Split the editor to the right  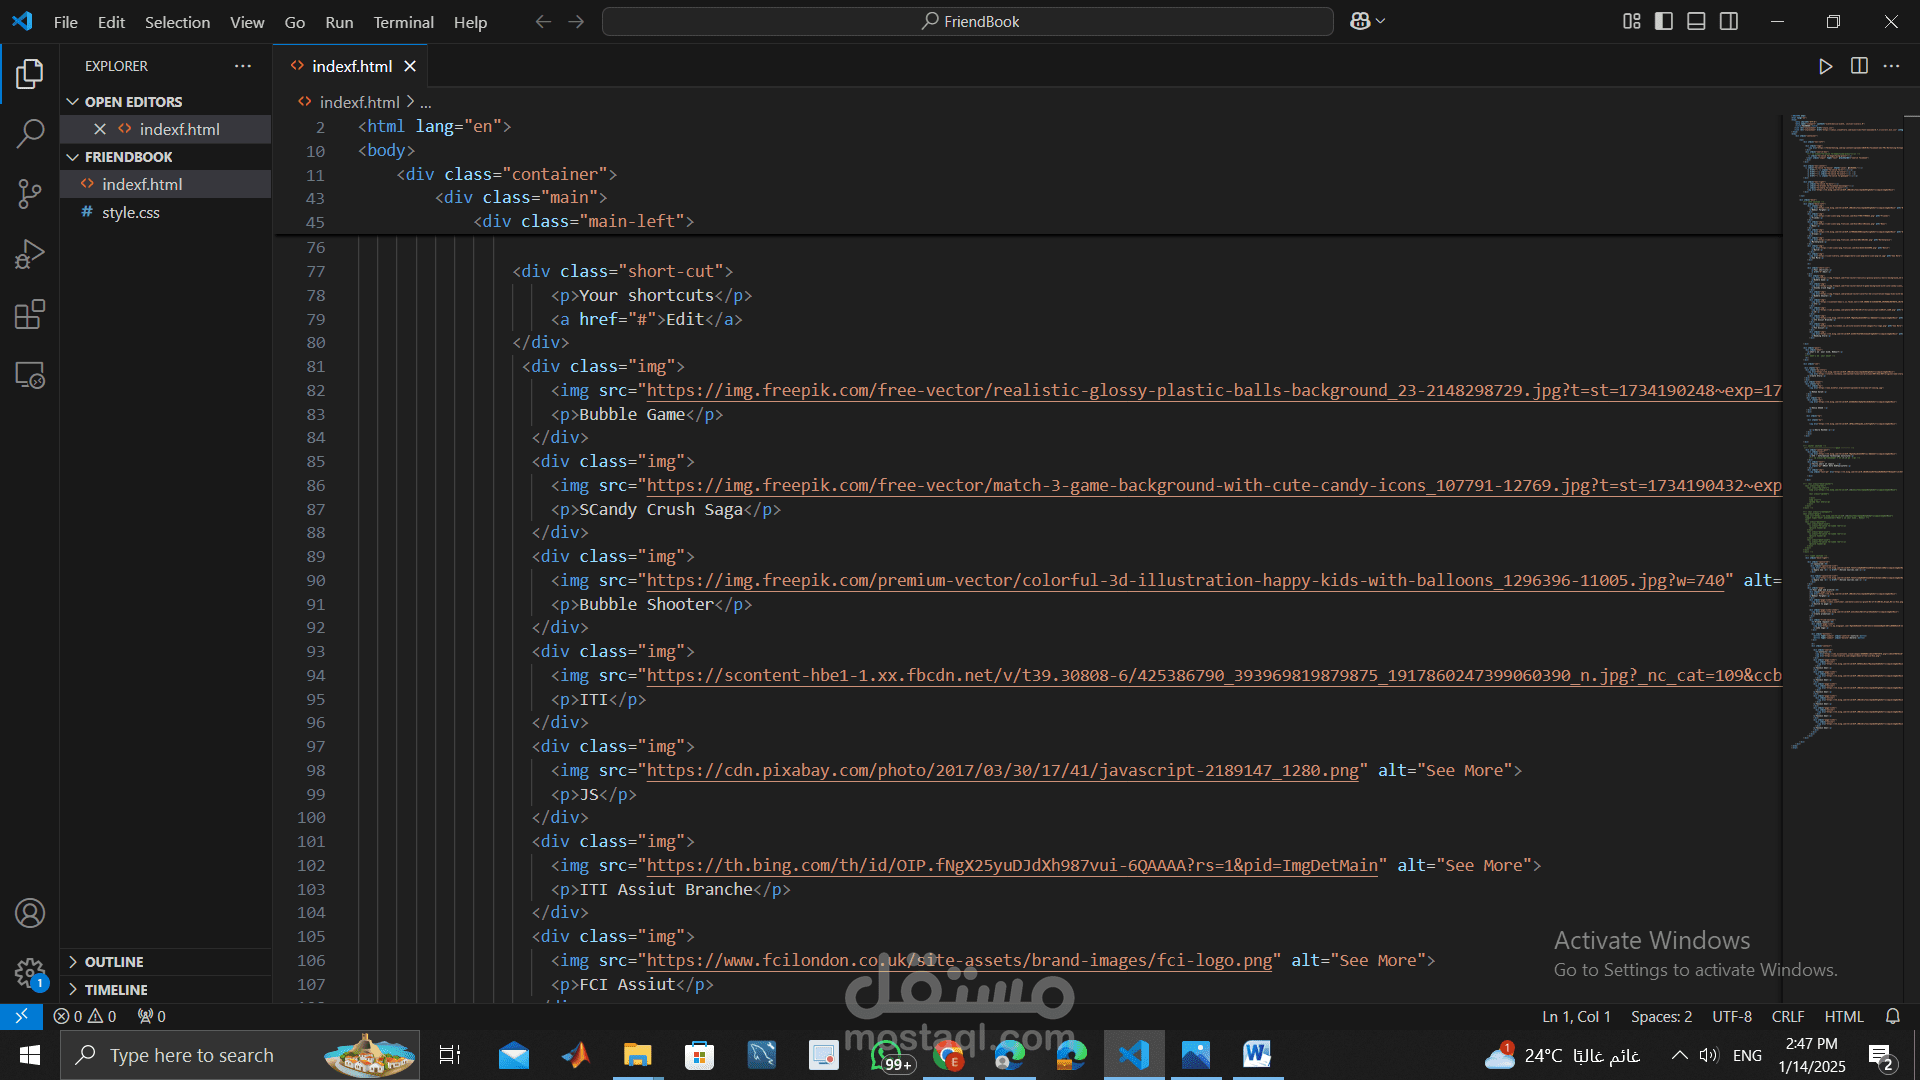[x=1859, y=66]
